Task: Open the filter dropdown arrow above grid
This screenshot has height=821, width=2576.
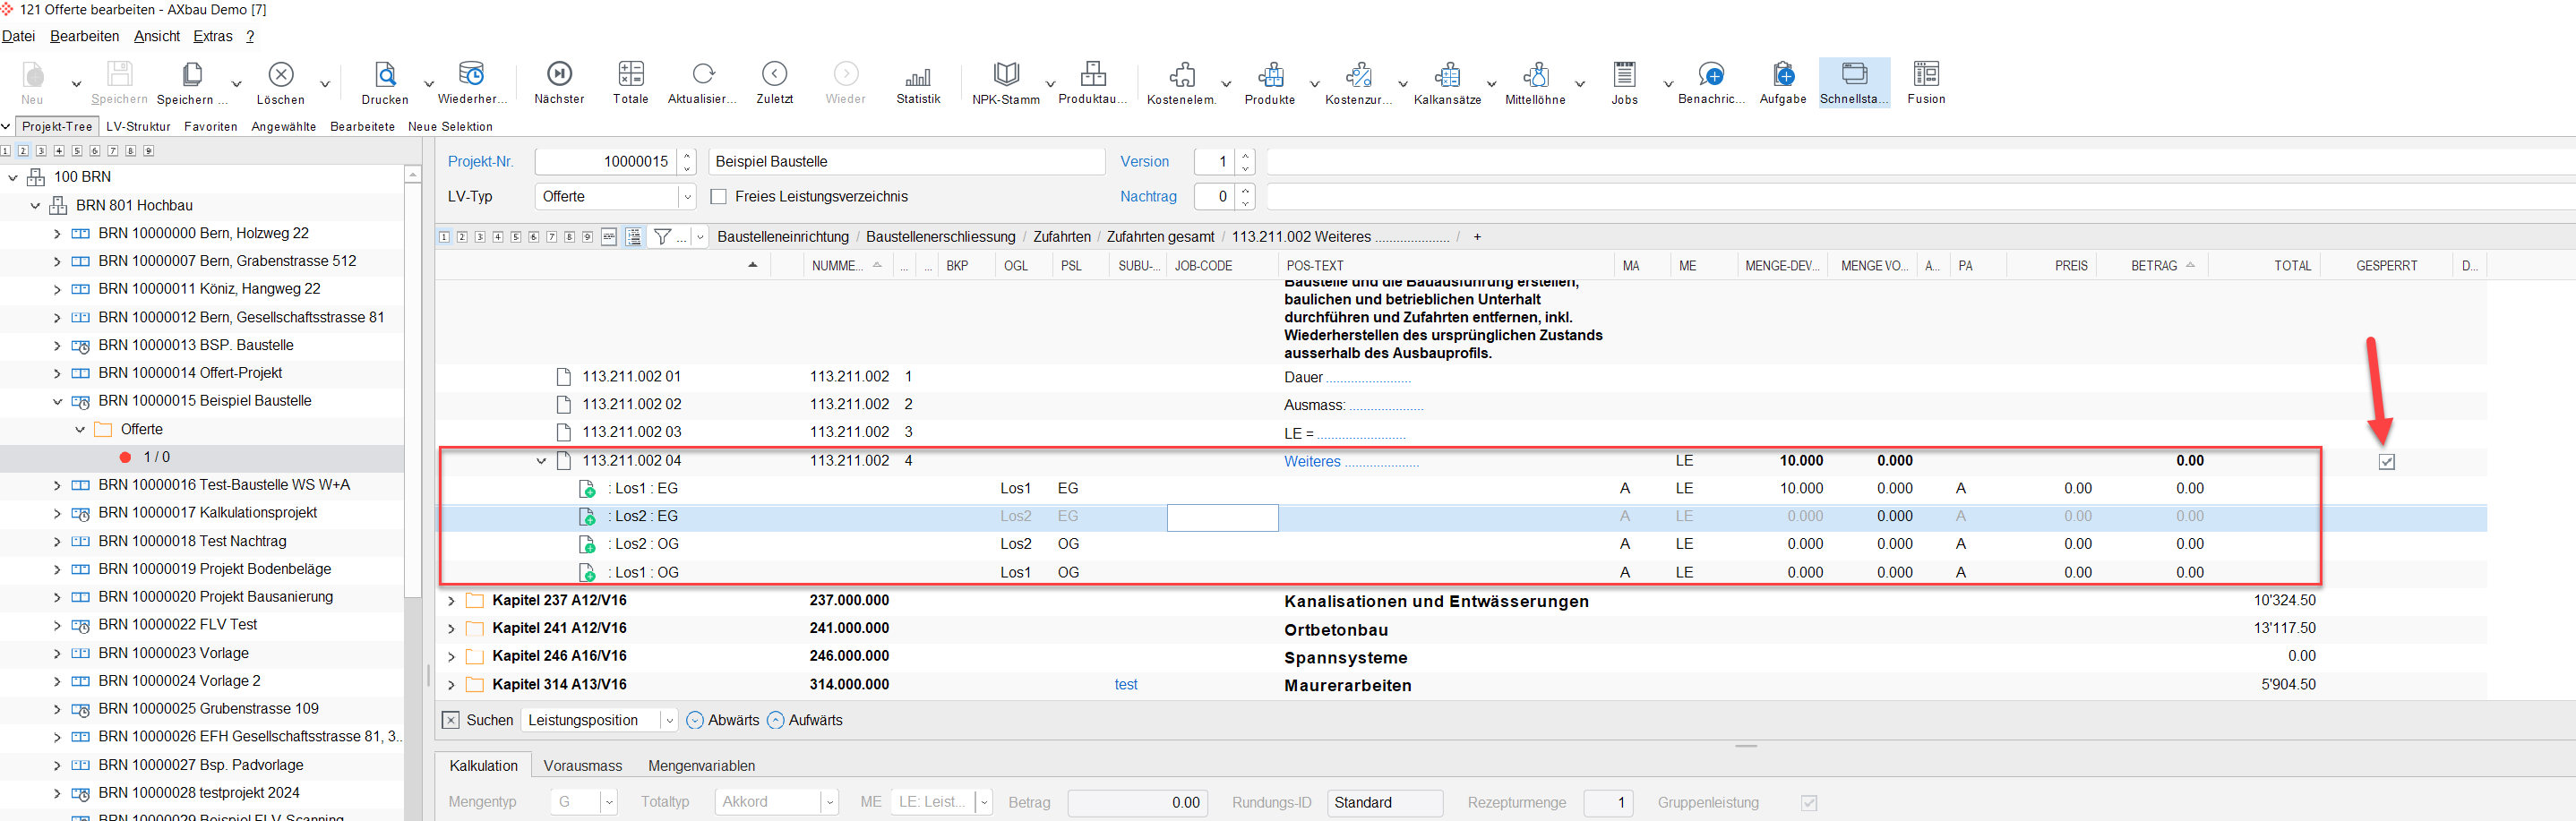Action: [700, 238]
